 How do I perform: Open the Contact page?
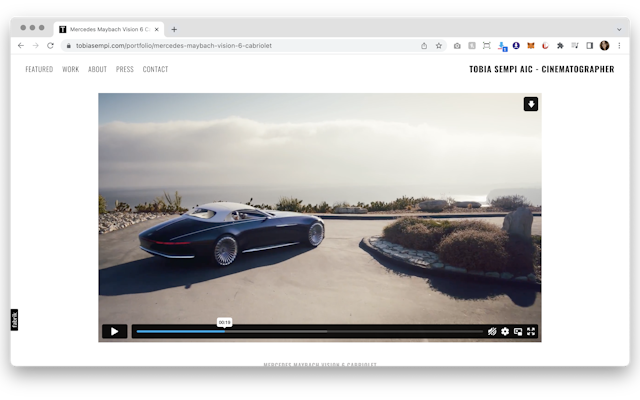point(155,70)
